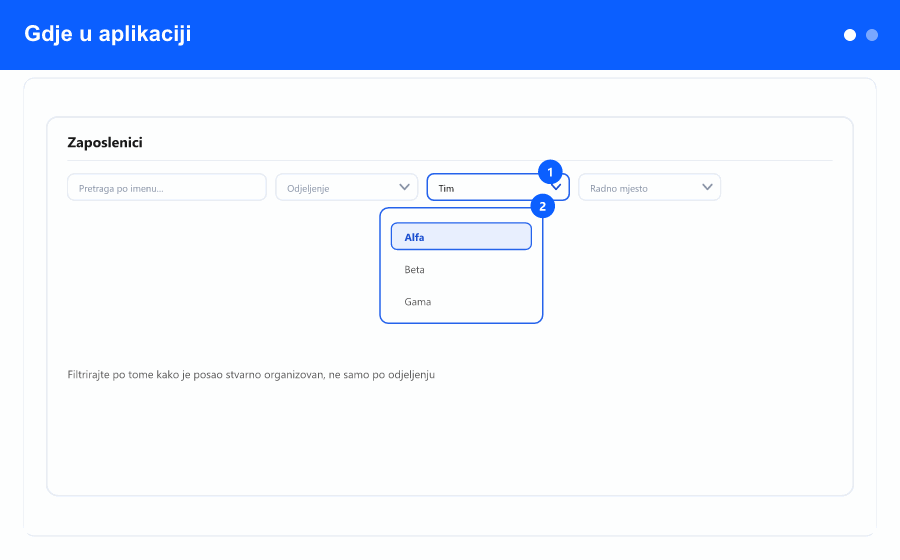This screenshot has width=900, height=560.
Task: Click the Pretraga po imenu search field
Action: tap(166, 188)
